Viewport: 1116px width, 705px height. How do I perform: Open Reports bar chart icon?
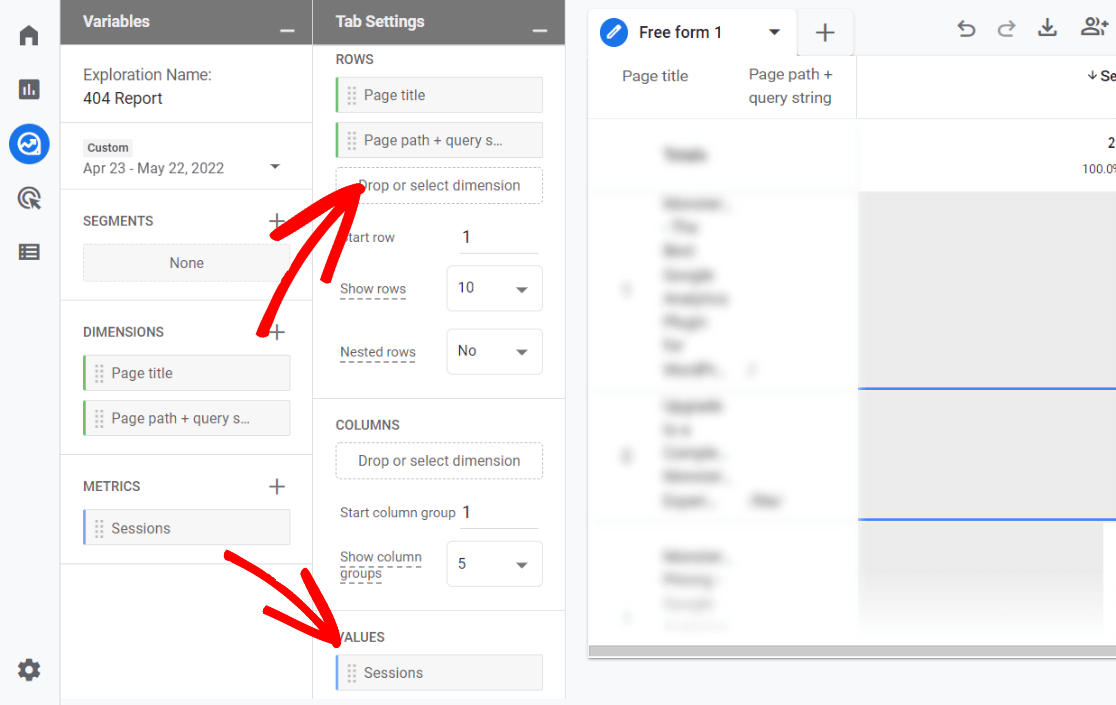click(x=29, y=90)
